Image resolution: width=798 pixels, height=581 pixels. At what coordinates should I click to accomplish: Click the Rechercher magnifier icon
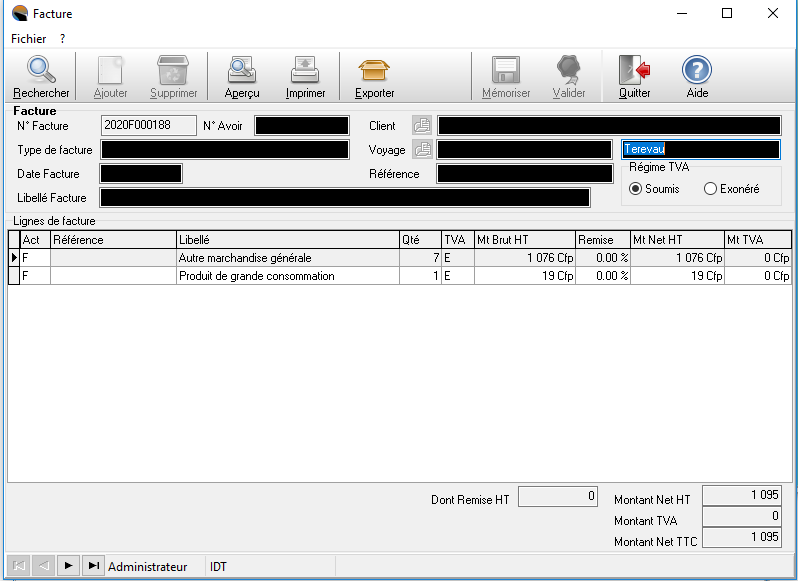click(x=41, y=70)
